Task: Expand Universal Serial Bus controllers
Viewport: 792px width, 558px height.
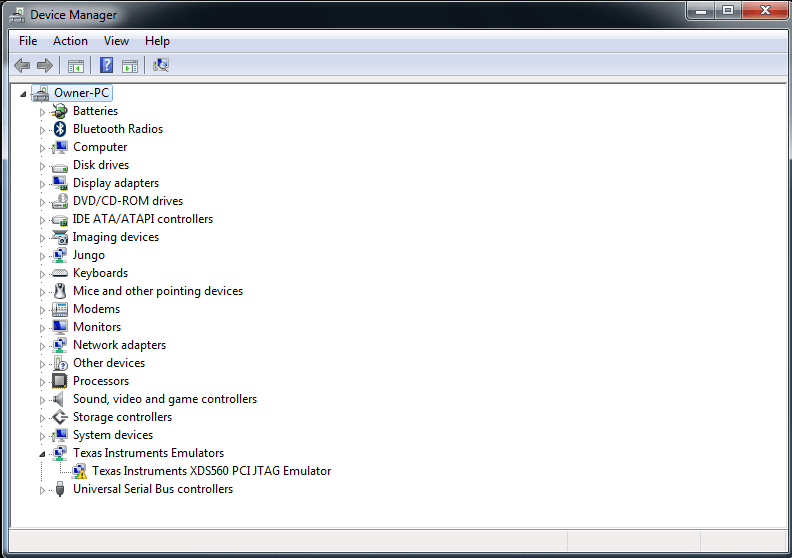Action: [42, 490]
